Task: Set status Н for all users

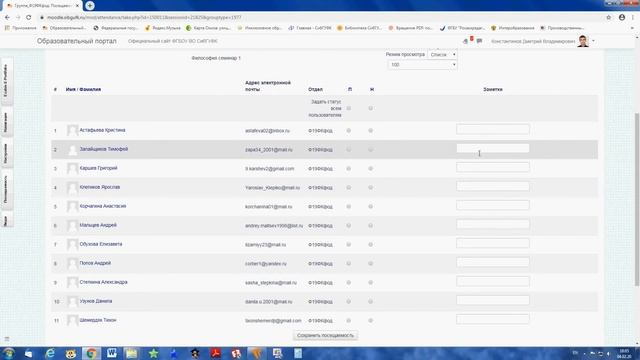Action: point(371,109)
